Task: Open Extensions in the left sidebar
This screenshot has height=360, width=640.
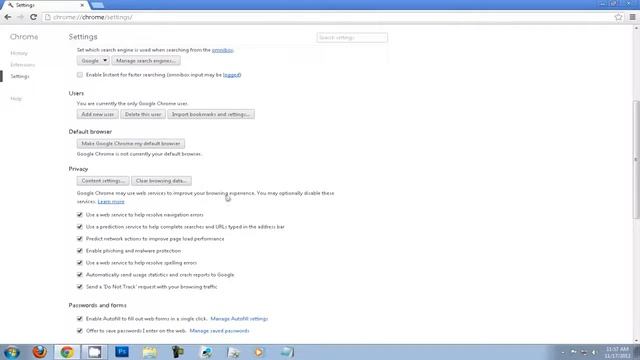Action: 22,65
